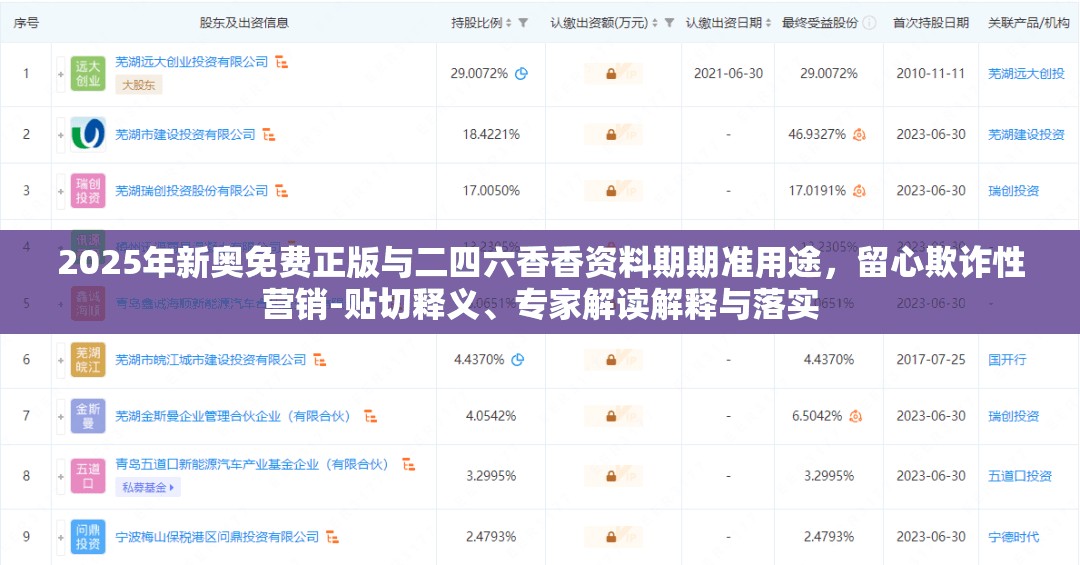
Task: Click the 芜湖市建设投资 round logo
Action: coord(88,134)
